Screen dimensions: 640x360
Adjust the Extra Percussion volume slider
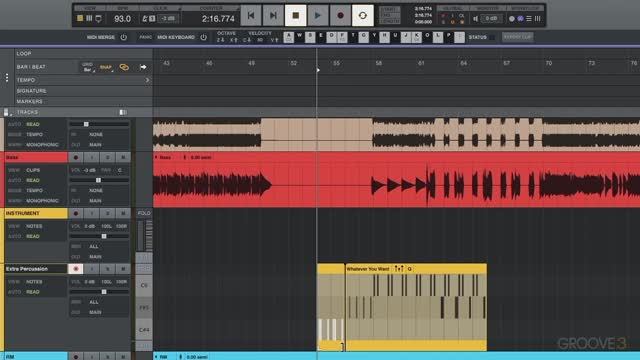pyautogui.click(x=104, y=292)
